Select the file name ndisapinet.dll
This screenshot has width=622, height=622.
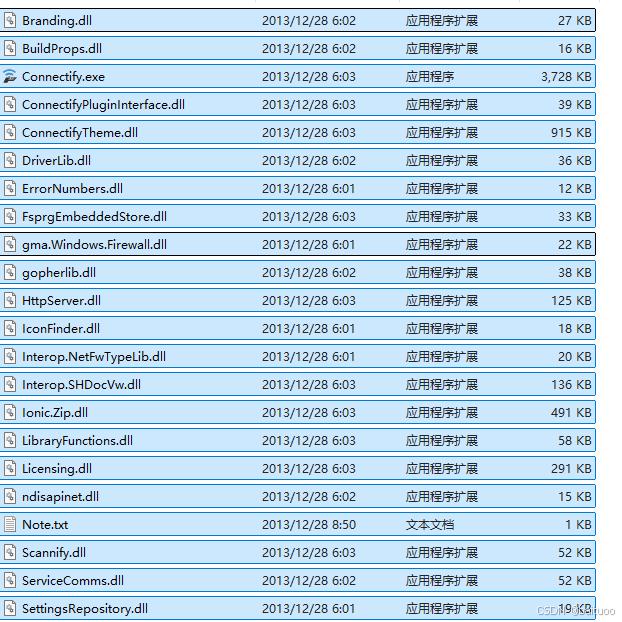[60, 497]
